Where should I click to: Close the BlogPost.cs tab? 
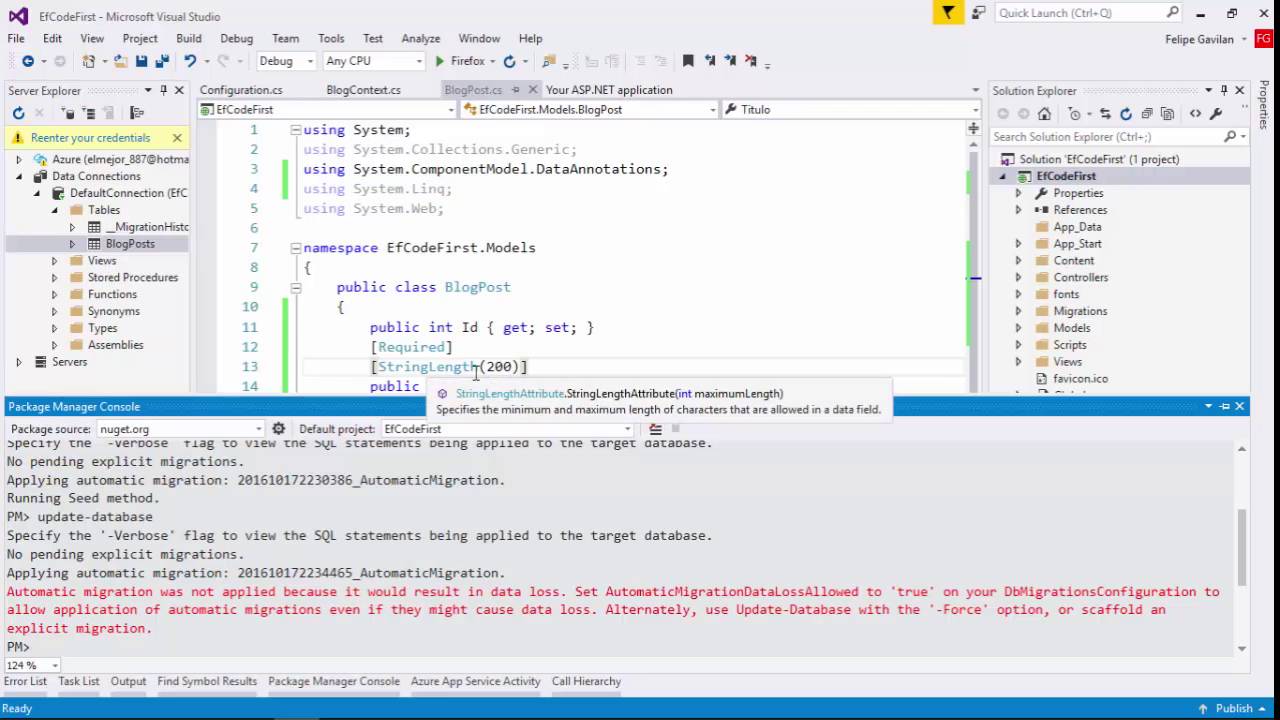(x=531, y=90)
